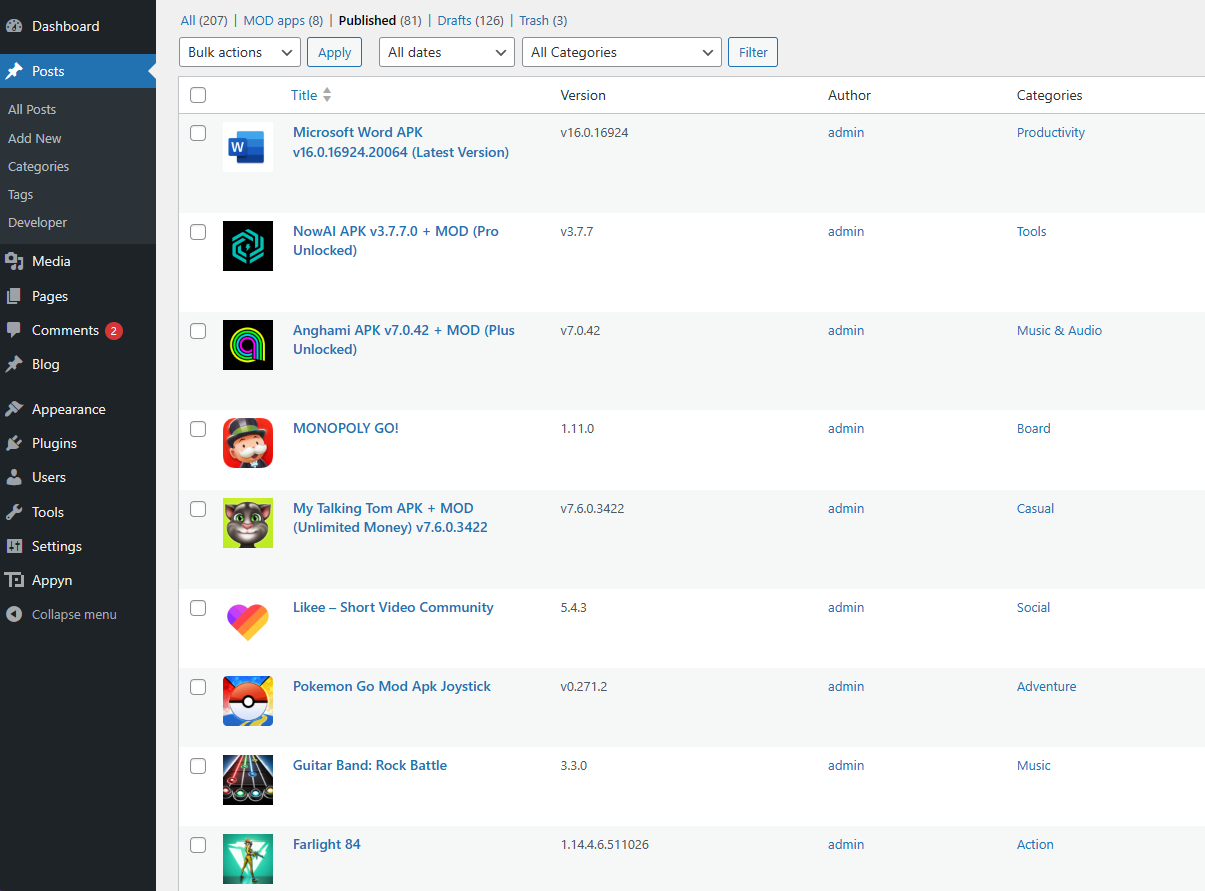Click the Farlight 84 app thumbnail

[x=248, y=859]
